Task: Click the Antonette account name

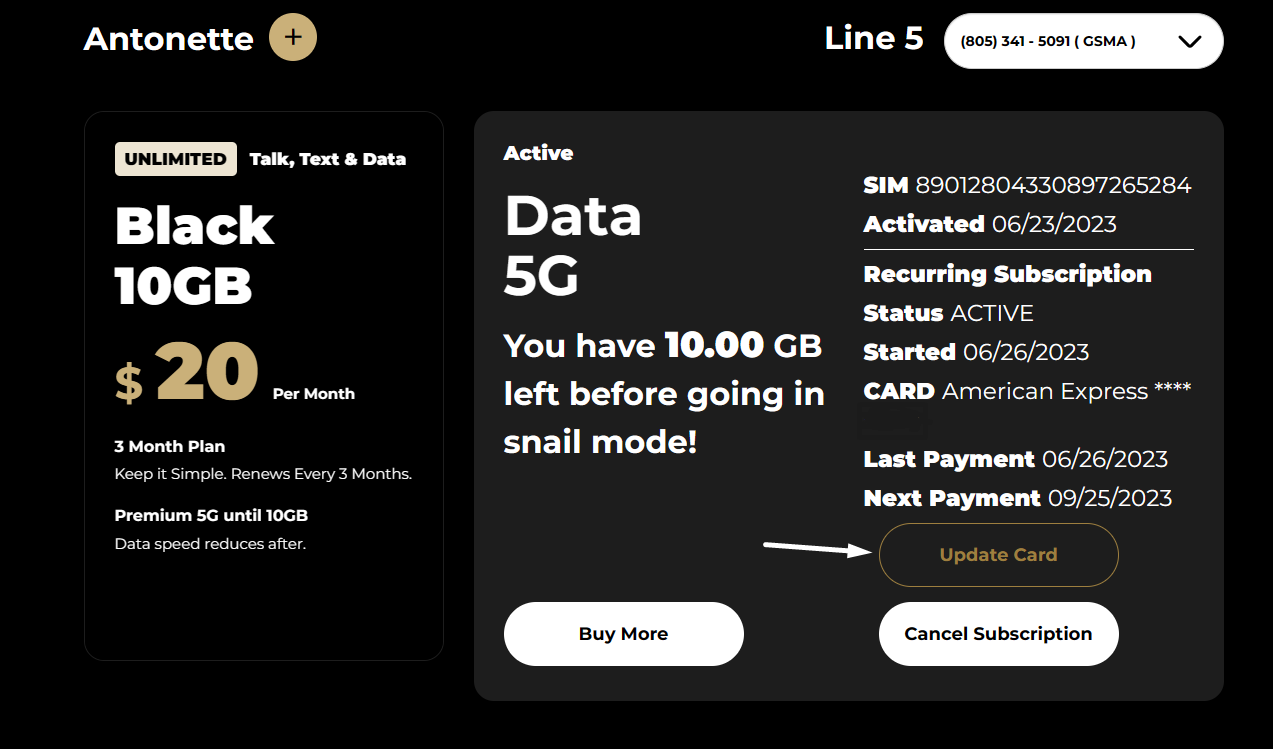Action: 168,39
